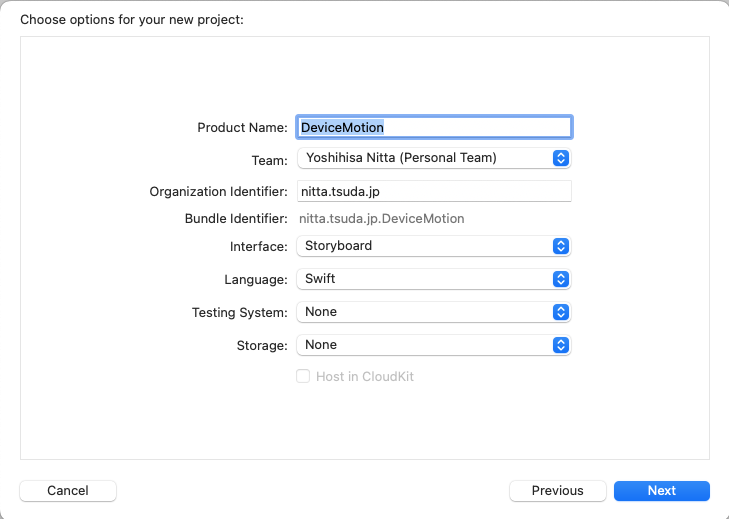Screen dimensions: 729x519
Task: Click the Testing System chevron icon
Action: [561, 312]
